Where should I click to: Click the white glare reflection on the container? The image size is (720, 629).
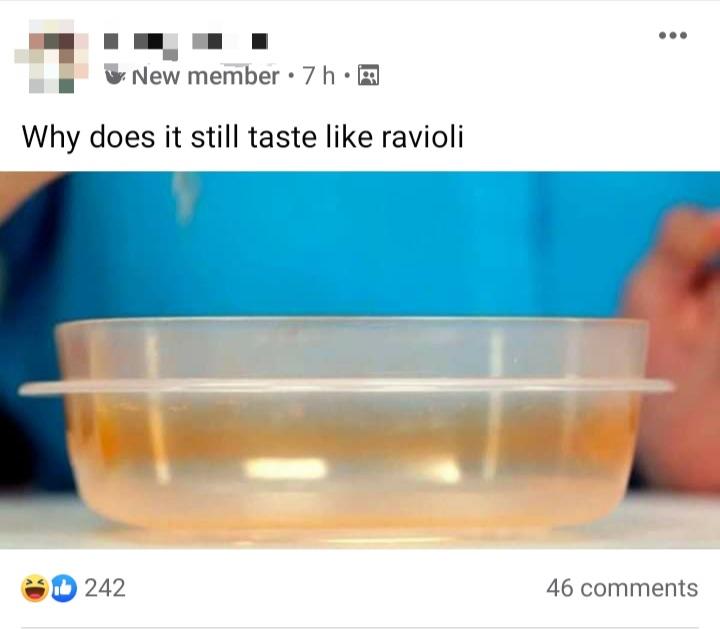click(287, 469)
